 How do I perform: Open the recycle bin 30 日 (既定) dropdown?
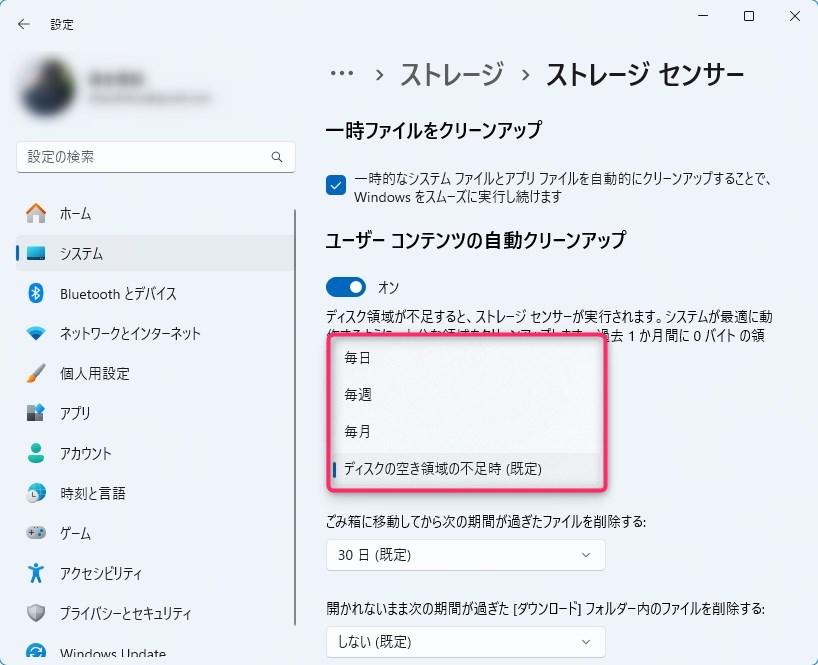[x=465, y=554]
